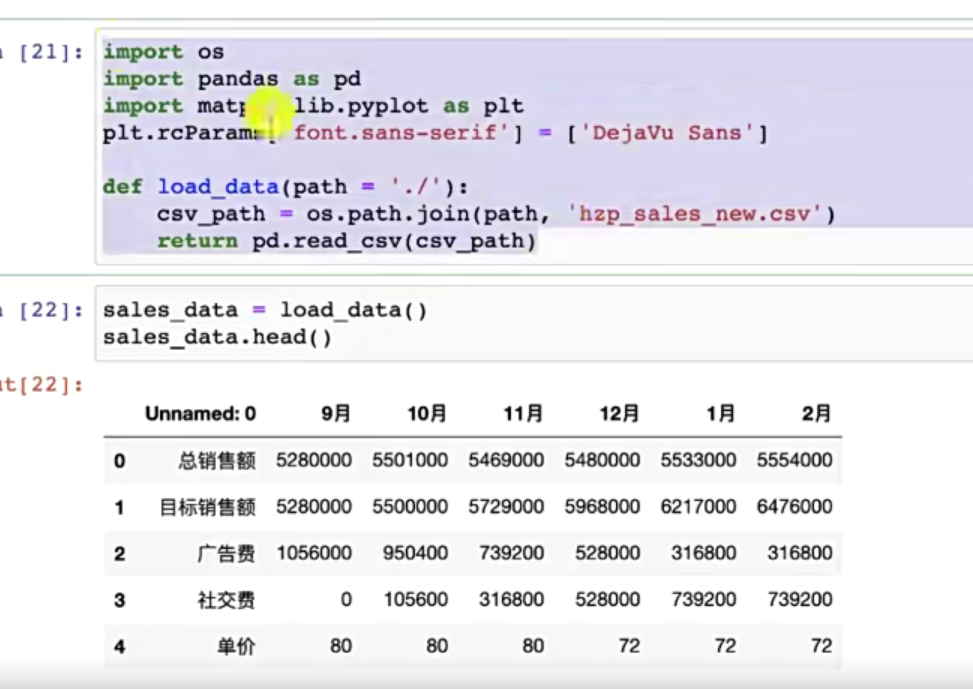The height and width of the screenshot is (689, 973).
Task: Click the sales_data.head() line
Action: tap(217, 337)
